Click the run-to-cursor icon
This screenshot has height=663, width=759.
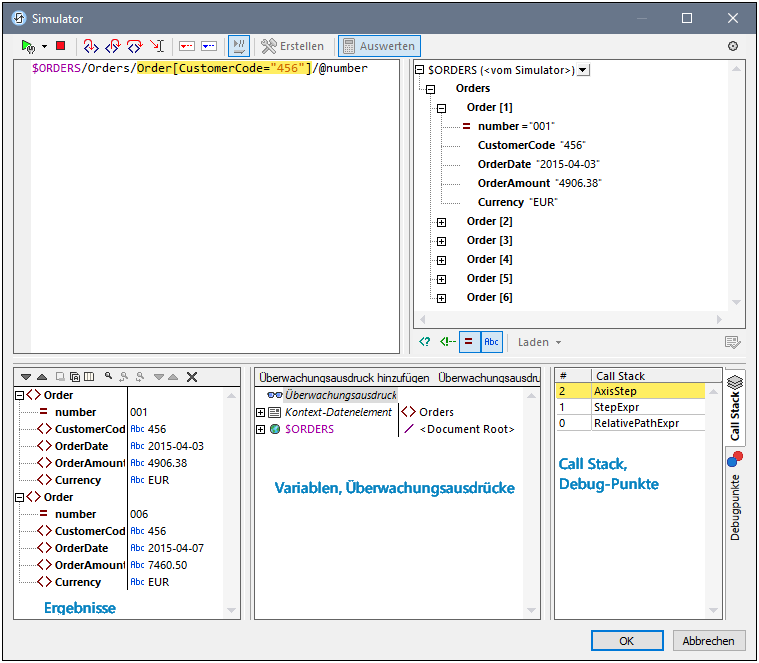point(157,46)
